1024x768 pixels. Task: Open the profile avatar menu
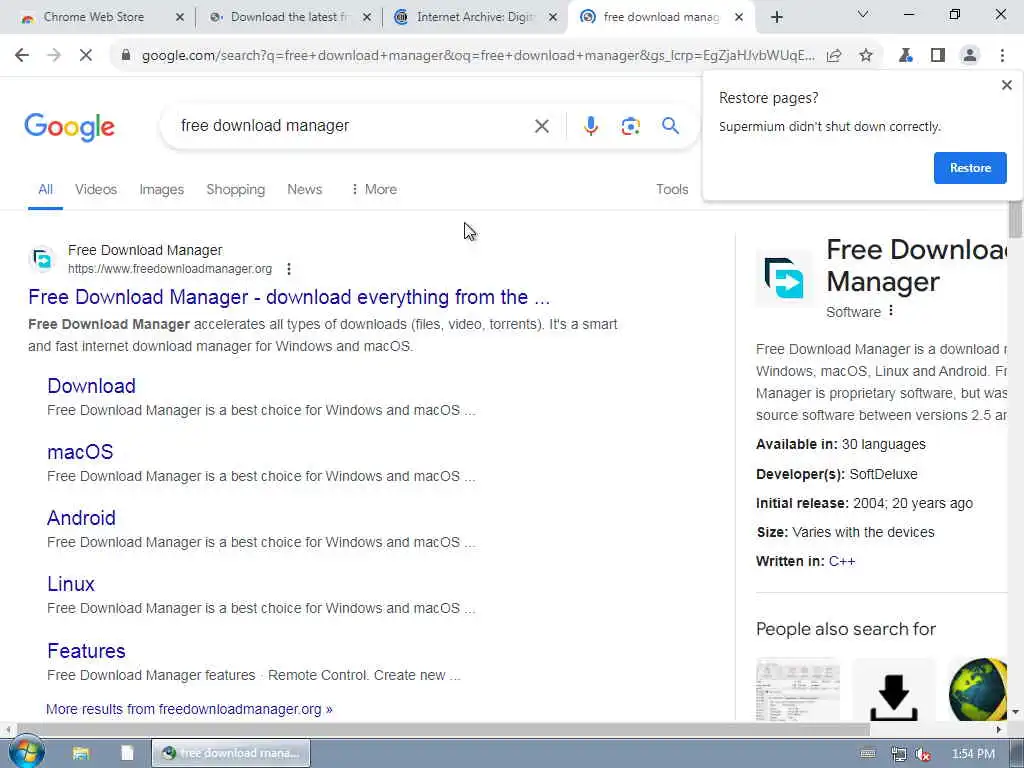[970, 56]
